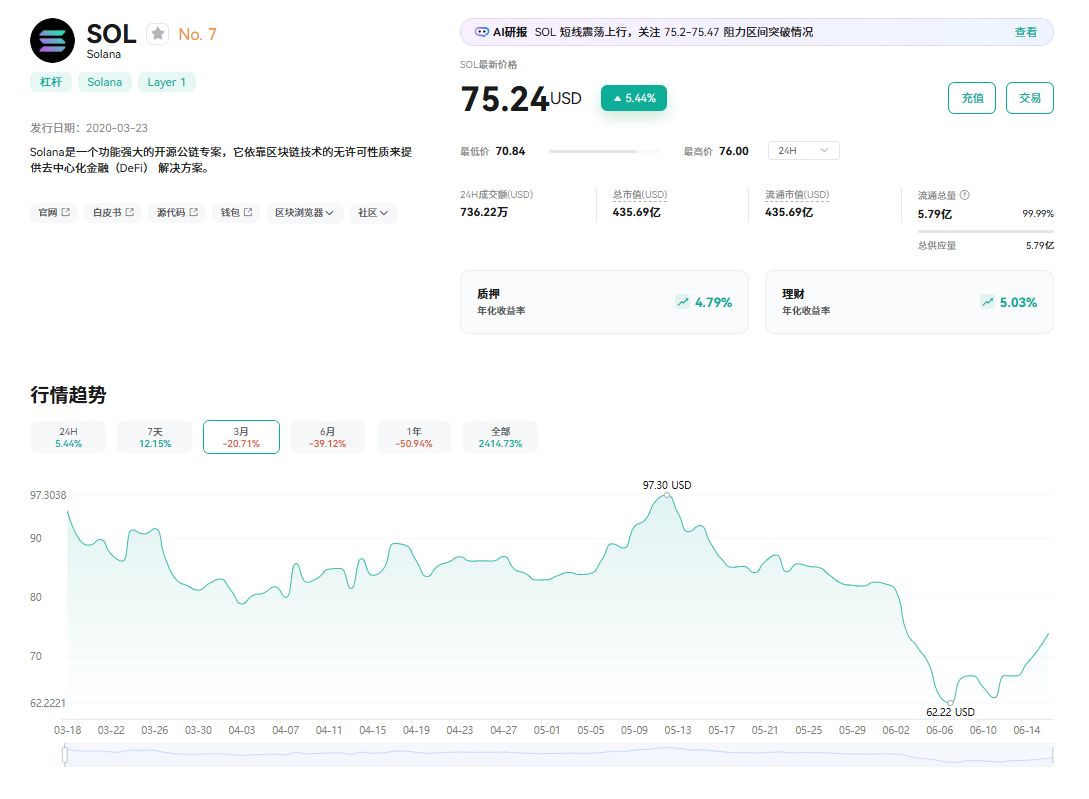
Task: Open the 理财 年化收益率 card
Action: click(x=909, y=302)
